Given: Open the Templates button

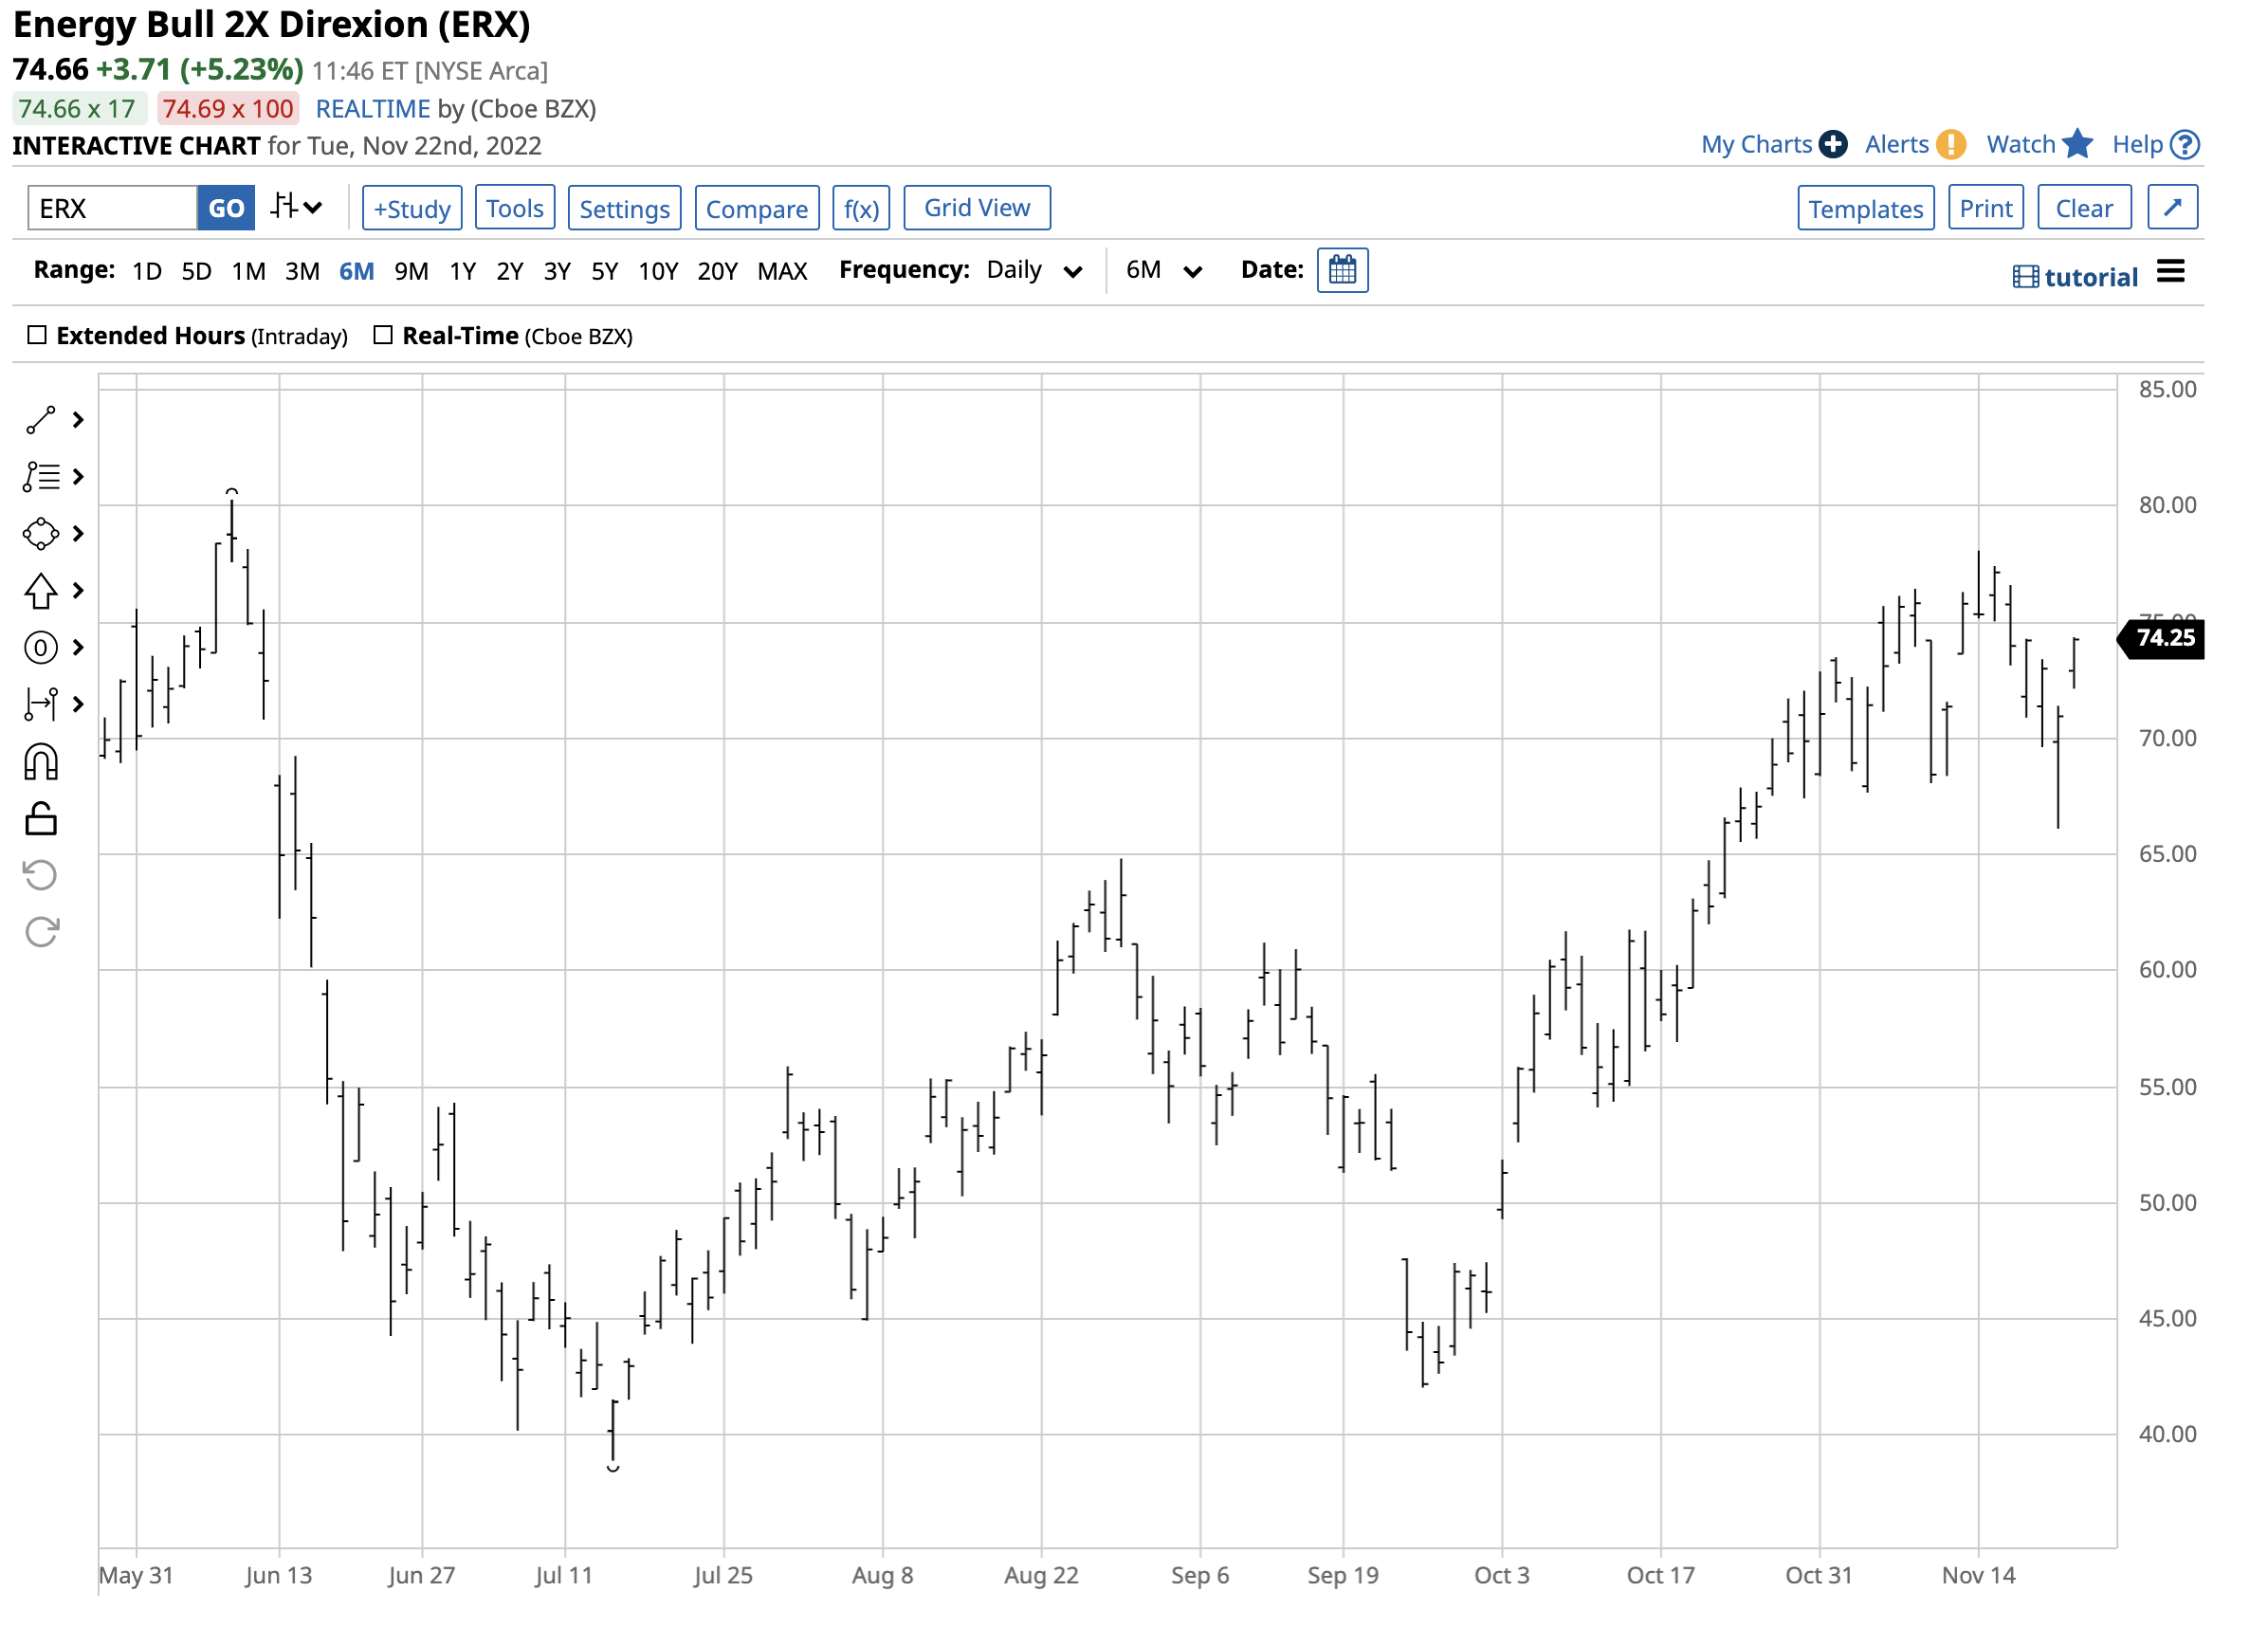Looking at the screenshot, I should pyautogui.click(x=1866, y=208).
